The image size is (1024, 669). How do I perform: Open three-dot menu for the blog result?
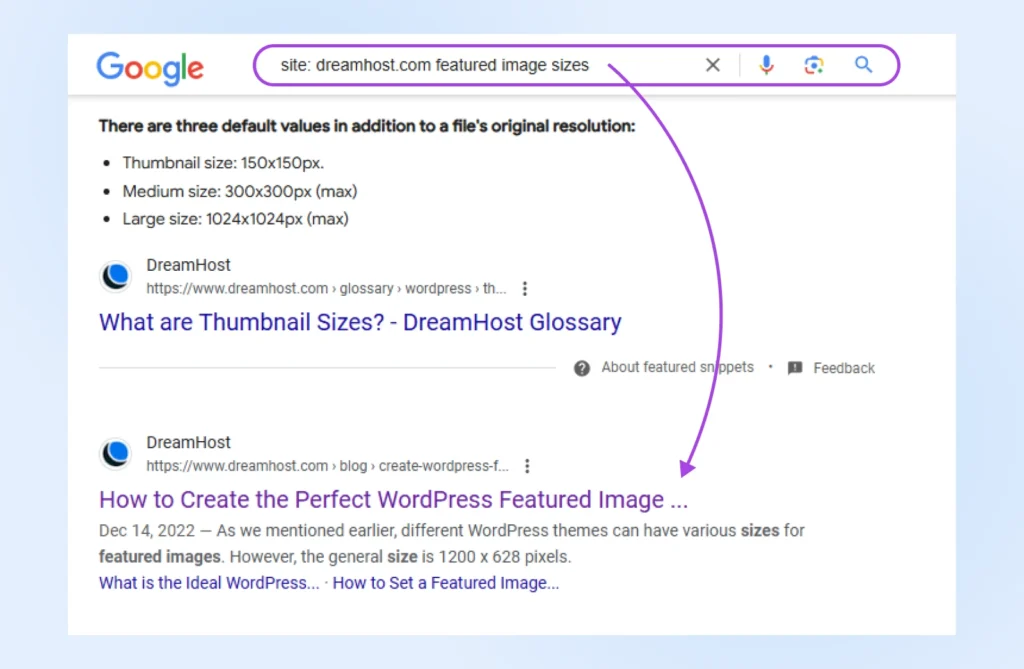527,466
